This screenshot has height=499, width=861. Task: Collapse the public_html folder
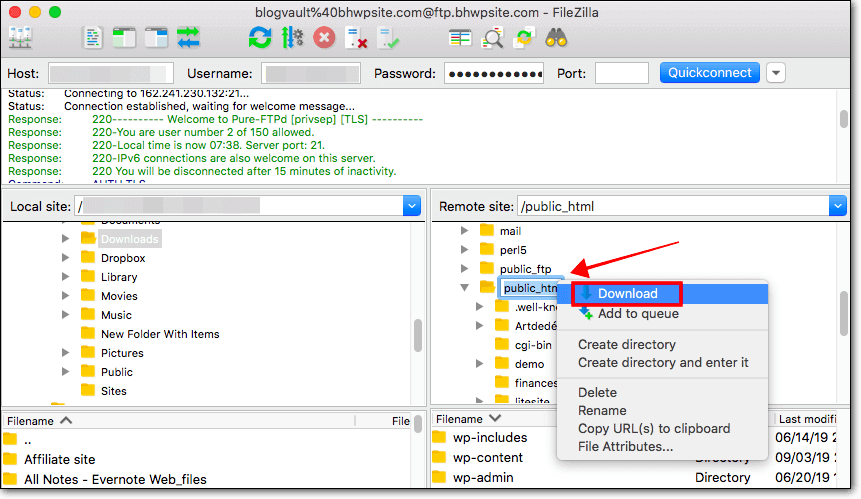(465, 288)
